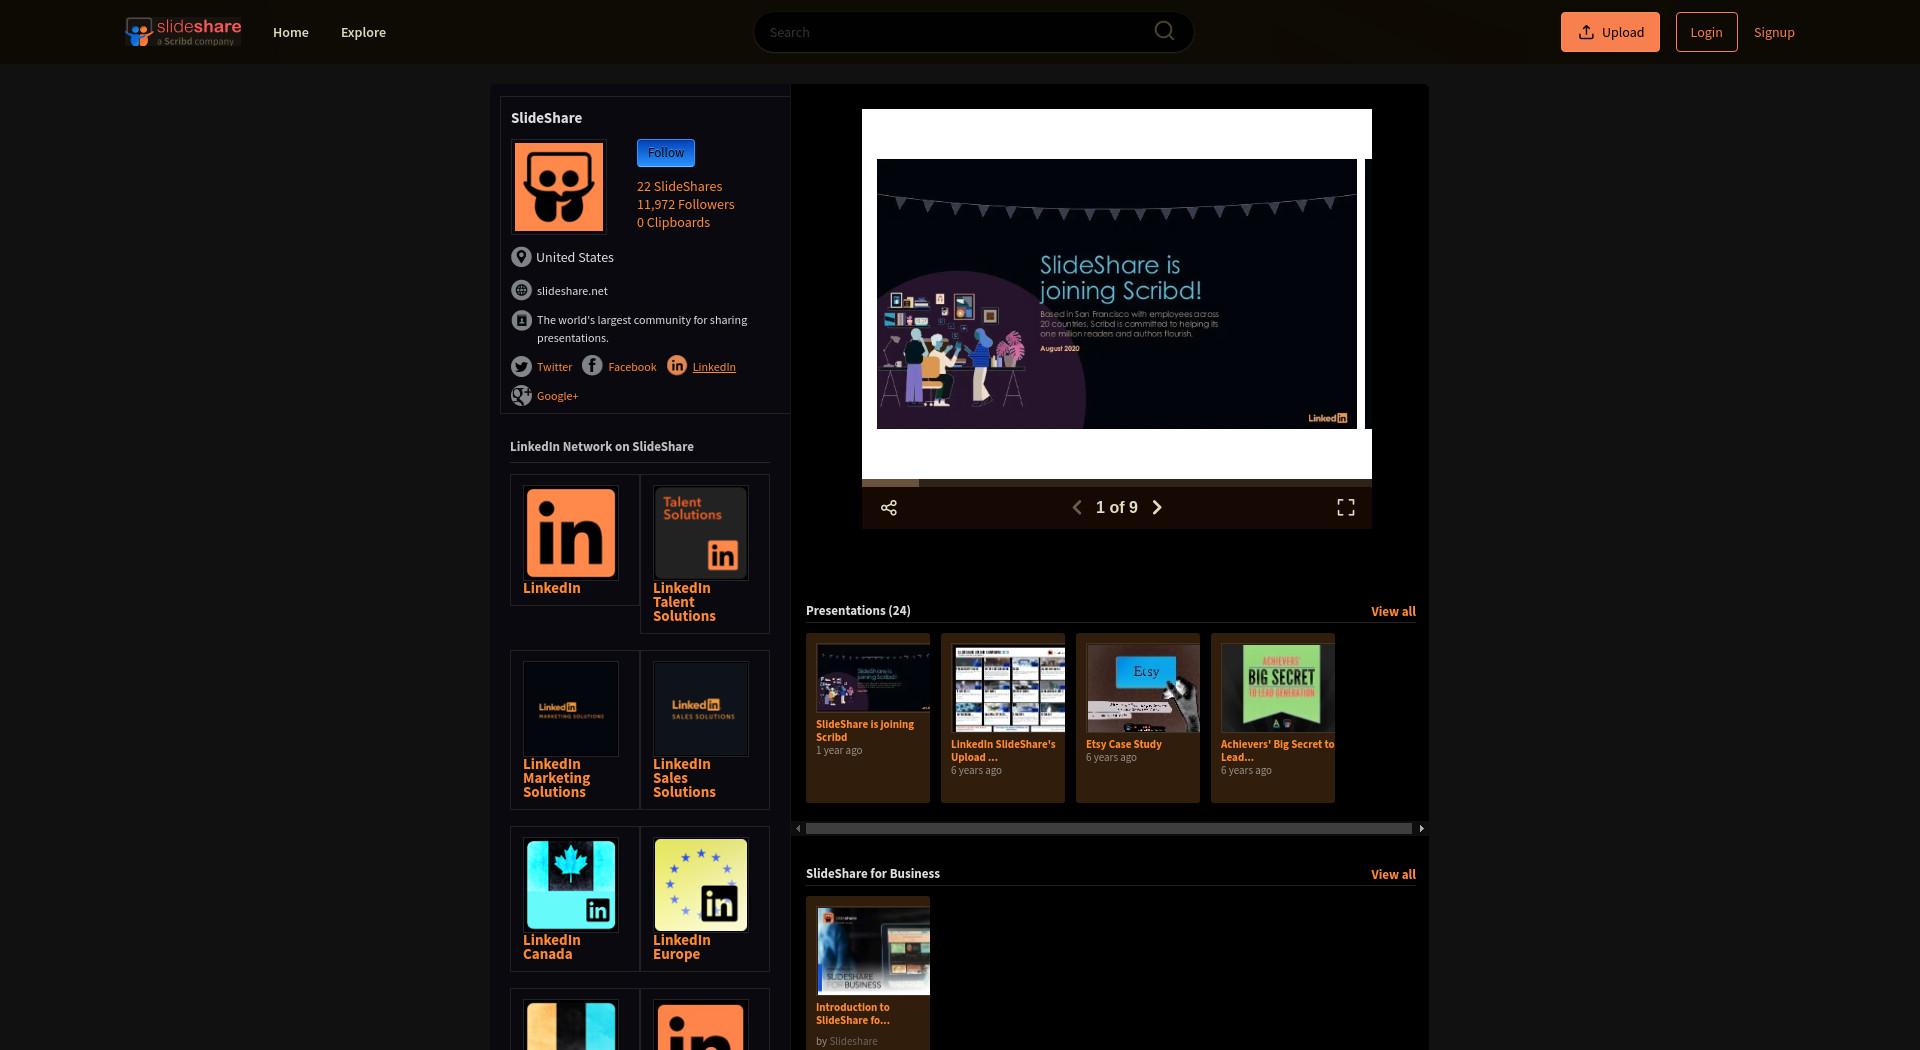
Task: Open LinkedIn Europe stars logo
Action: coord(701,885)
